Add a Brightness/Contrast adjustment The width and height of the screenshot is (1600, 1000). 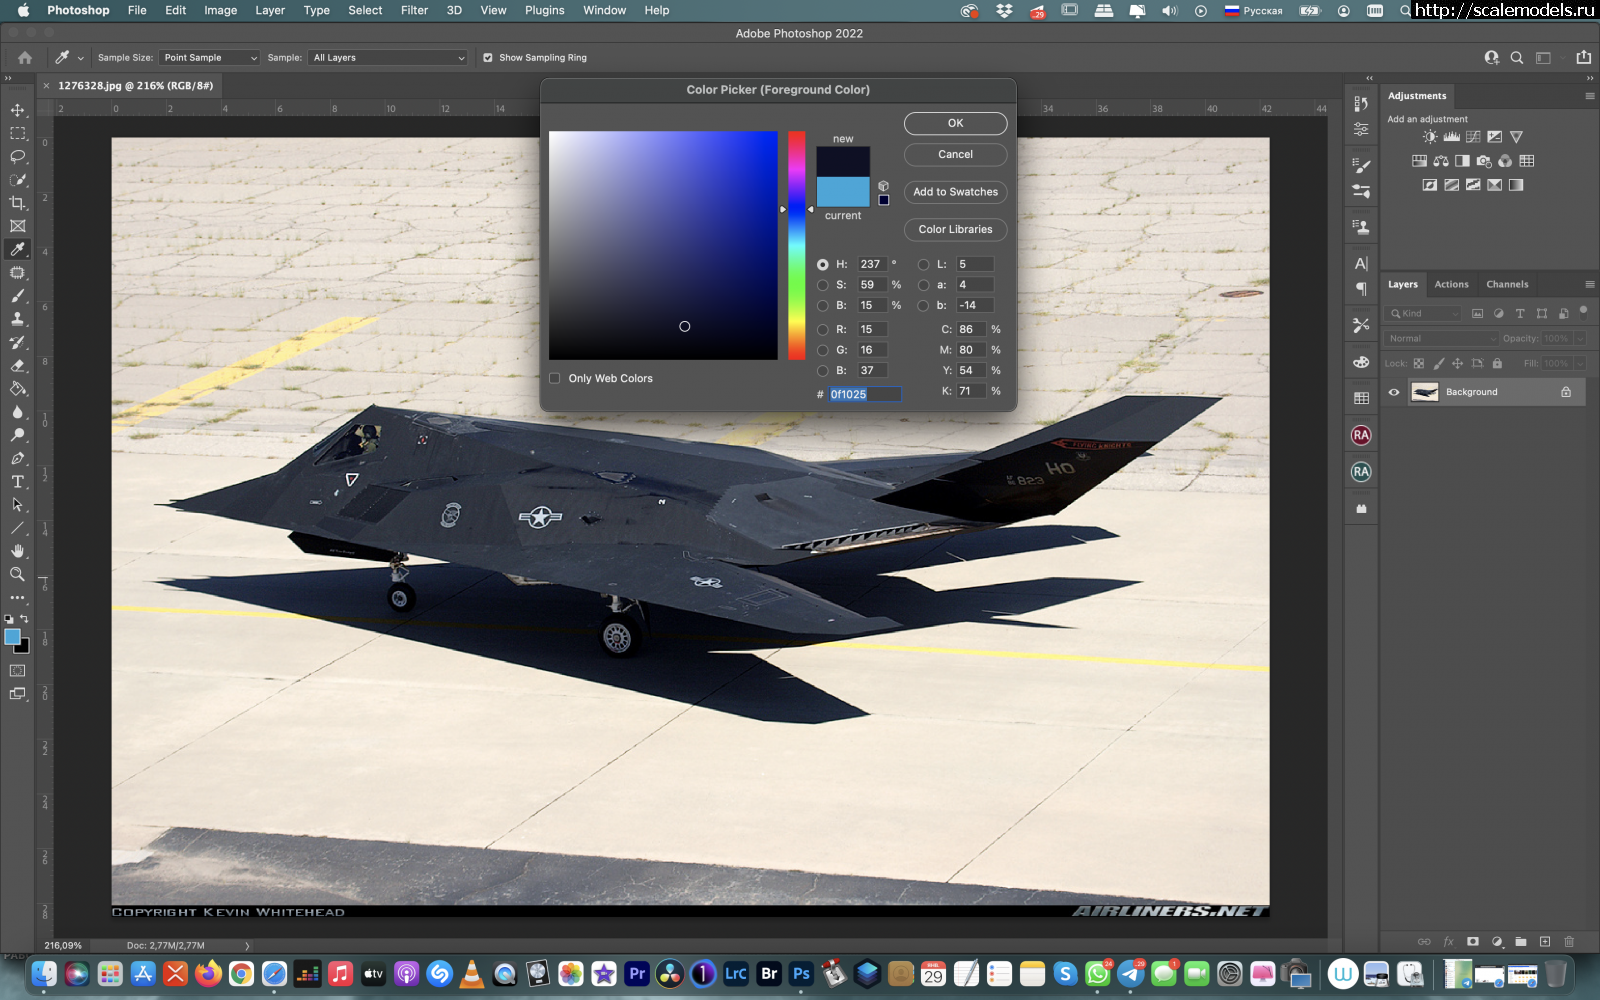pyautogui.click(x=1430, y=137)
